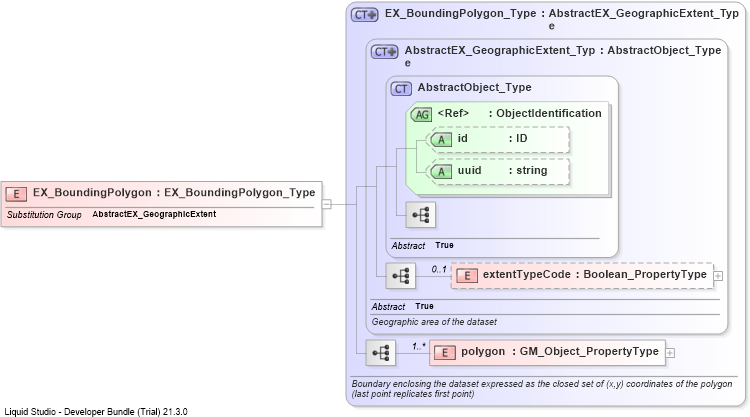Collapse the EX_BoundingPolygon element node
The image size is (750, 417).
tap(327, 204)
